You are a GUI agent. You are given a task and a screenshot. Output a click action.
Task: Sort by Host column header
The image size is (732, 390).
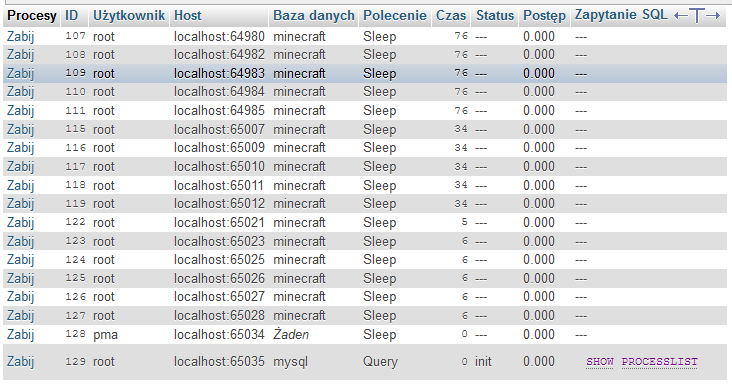click(x=188, y=15)
